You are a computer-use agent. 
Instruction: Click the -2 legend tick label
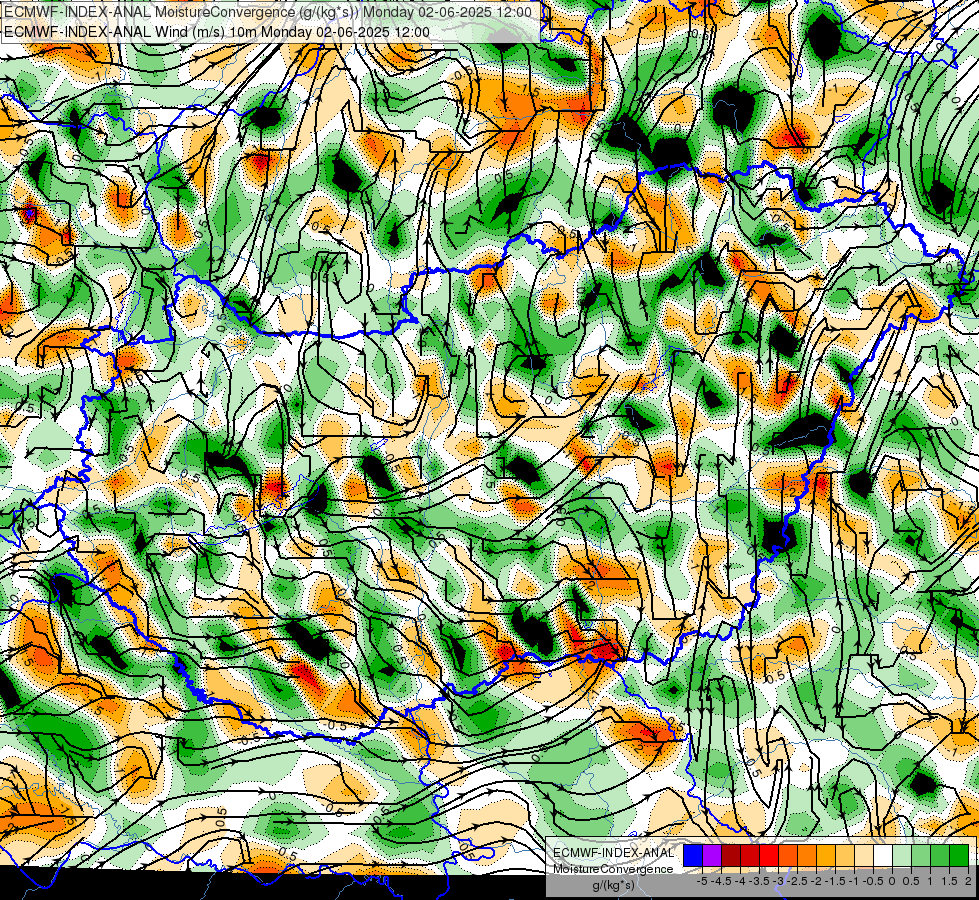(817, 881)
